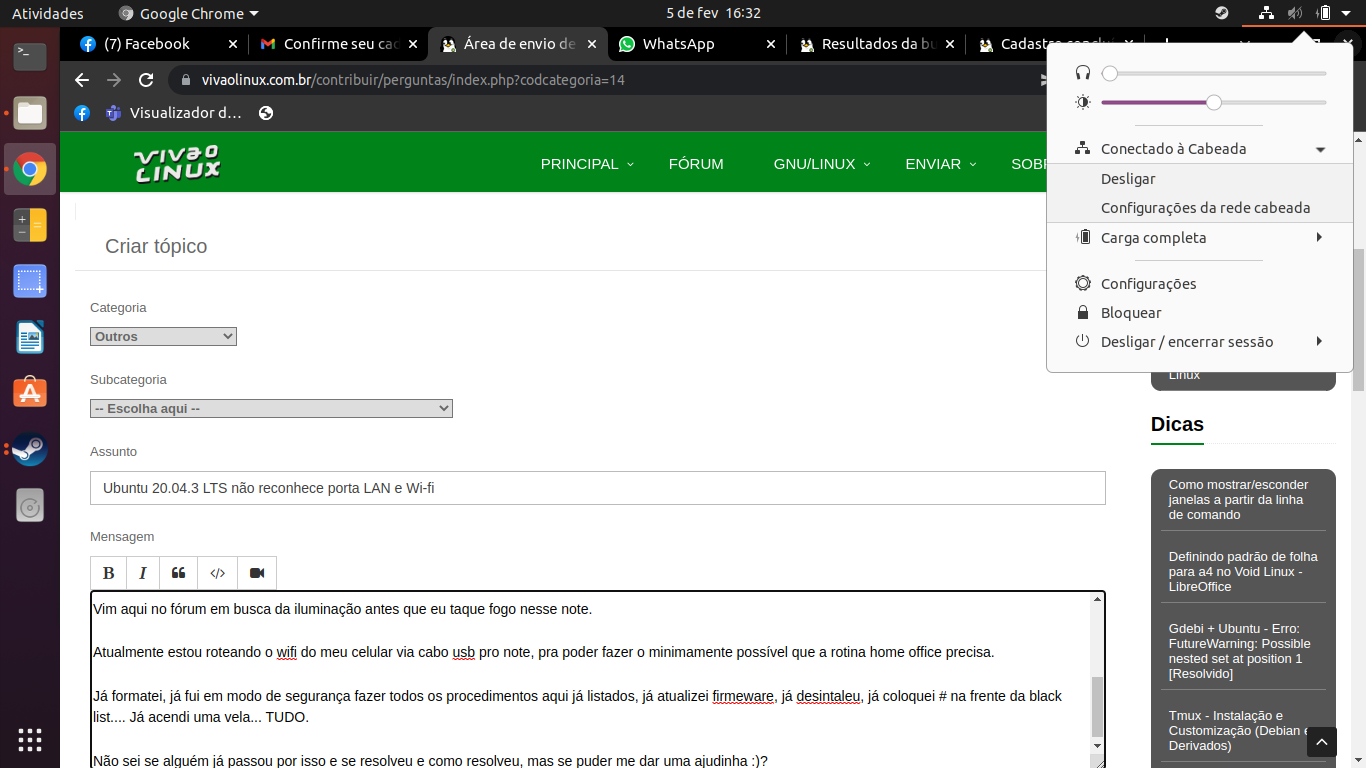Expand the ENVIAR menu
1366x768 pixels.
(x=941, y=164)
